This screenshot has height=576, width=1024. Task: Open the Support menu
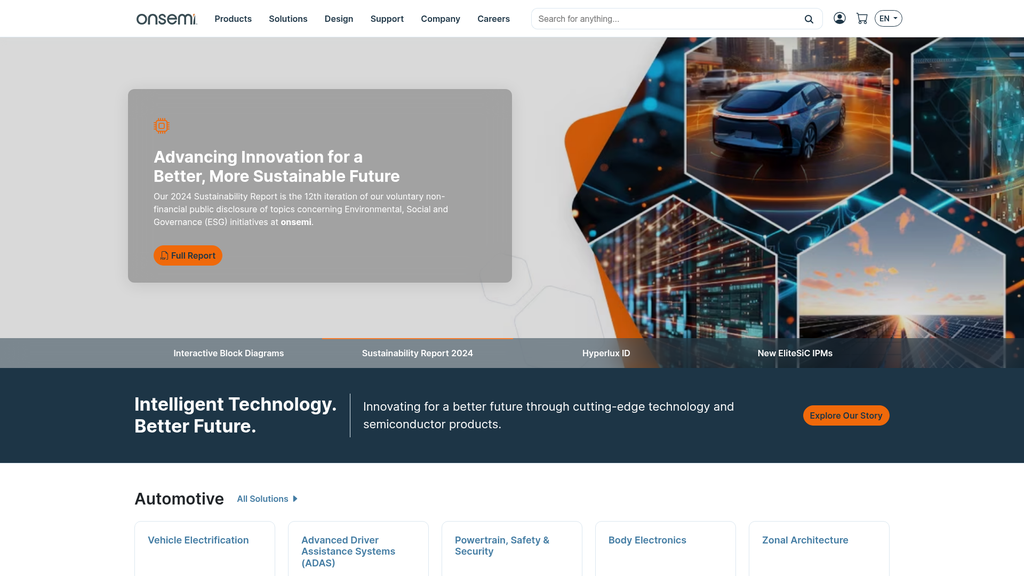coord(387,19)
